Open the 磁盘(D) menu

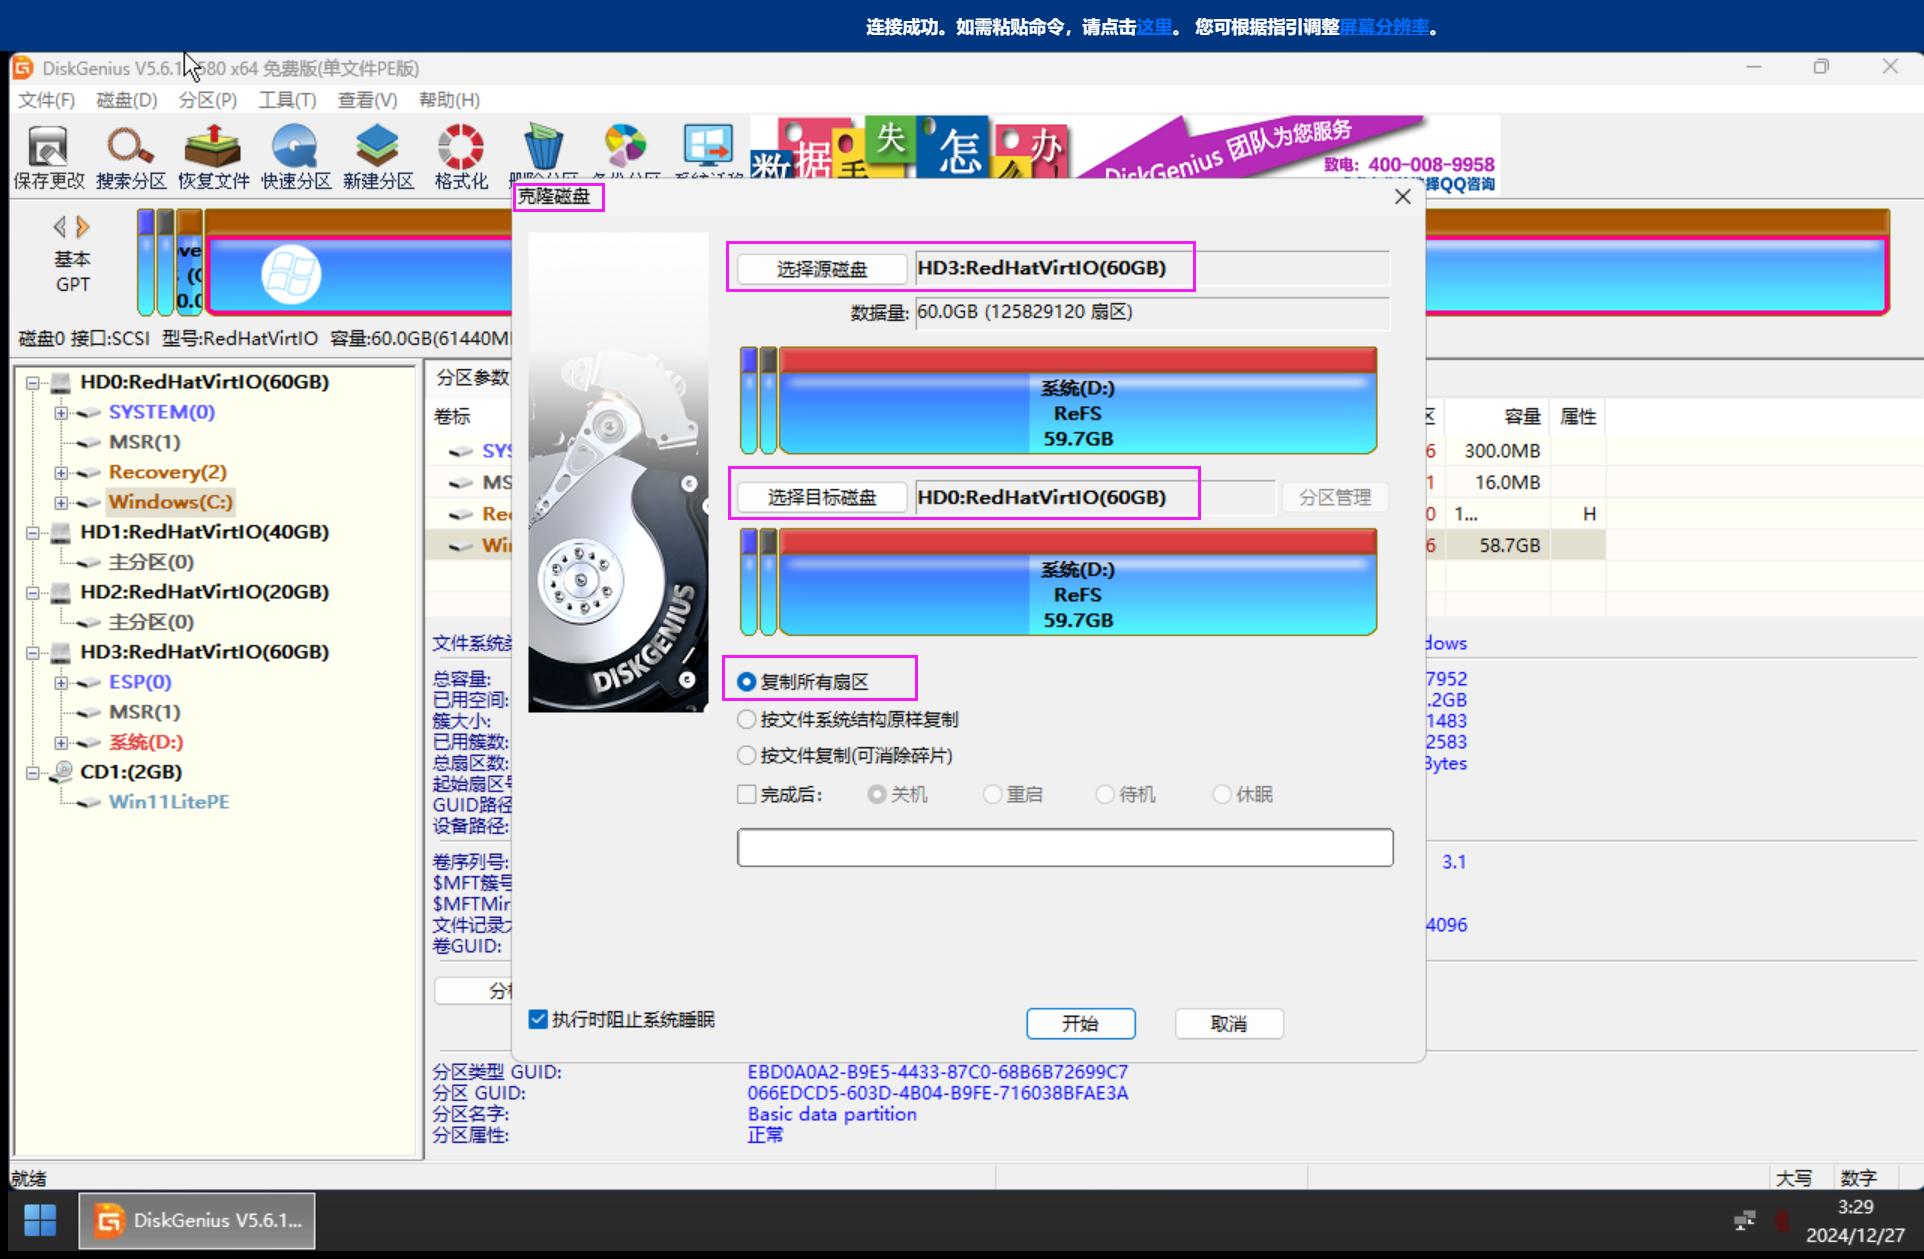[126, 100]
